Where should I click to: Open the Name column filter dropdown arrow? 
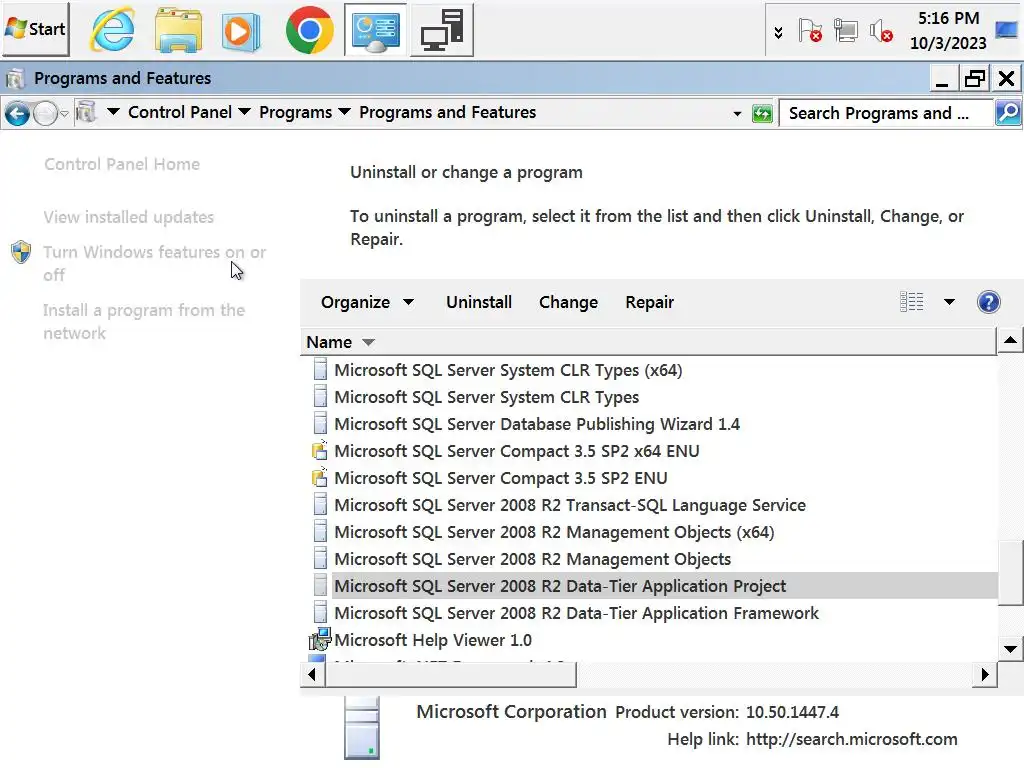point(368,343)
